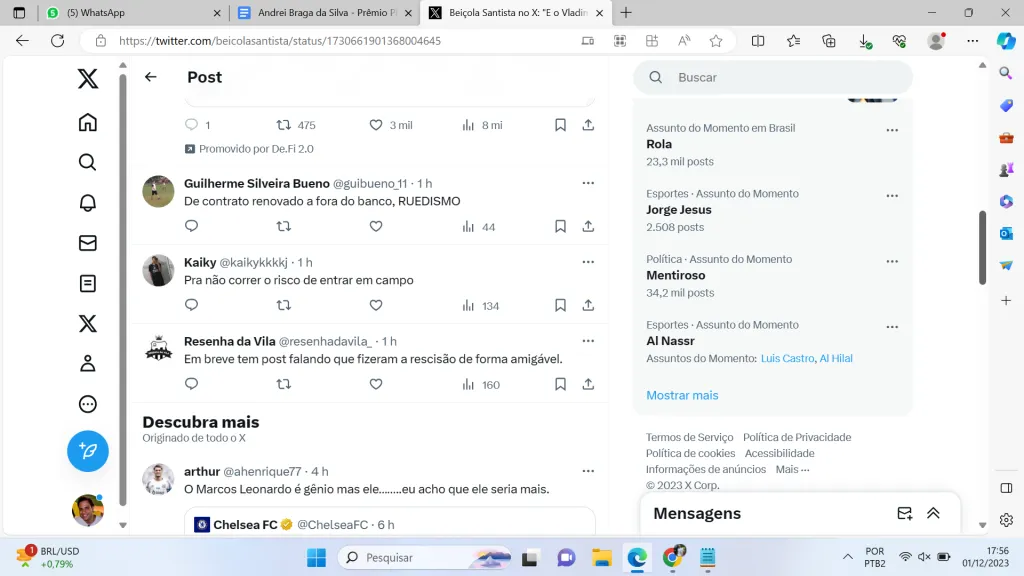Open Messages envelope icon in sidebar
This screenshot has width=1024, height=576.
point(88,243)
